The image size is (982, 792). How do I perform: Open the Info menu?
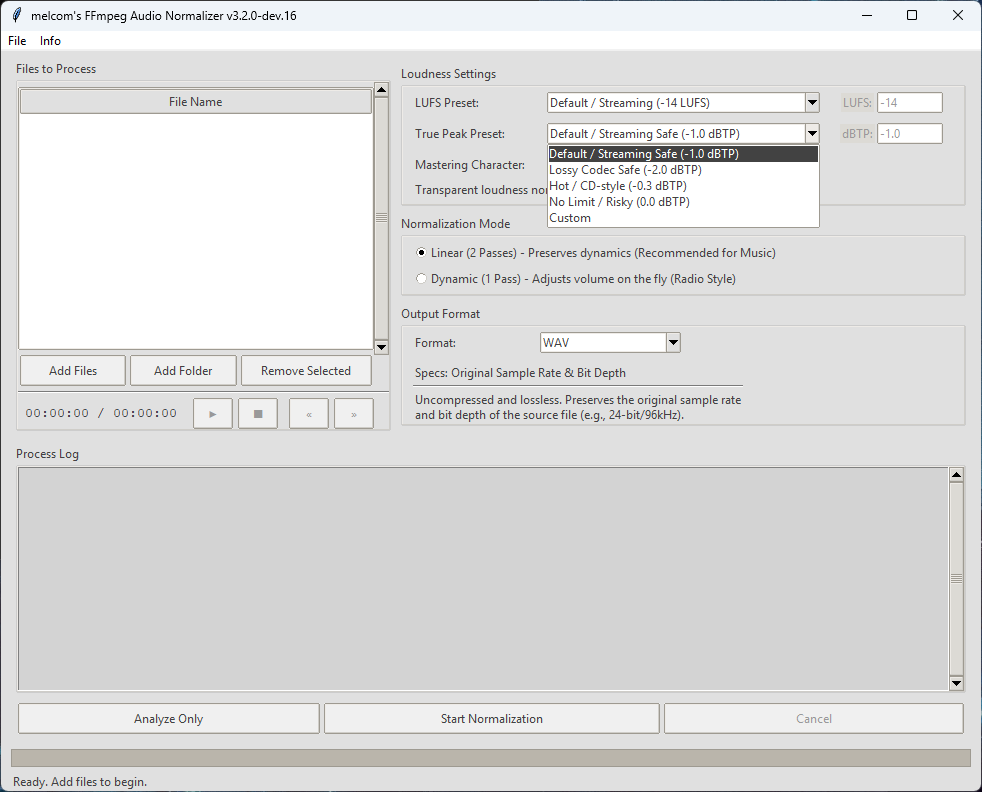pyautogui.click(x=50, y=41)
